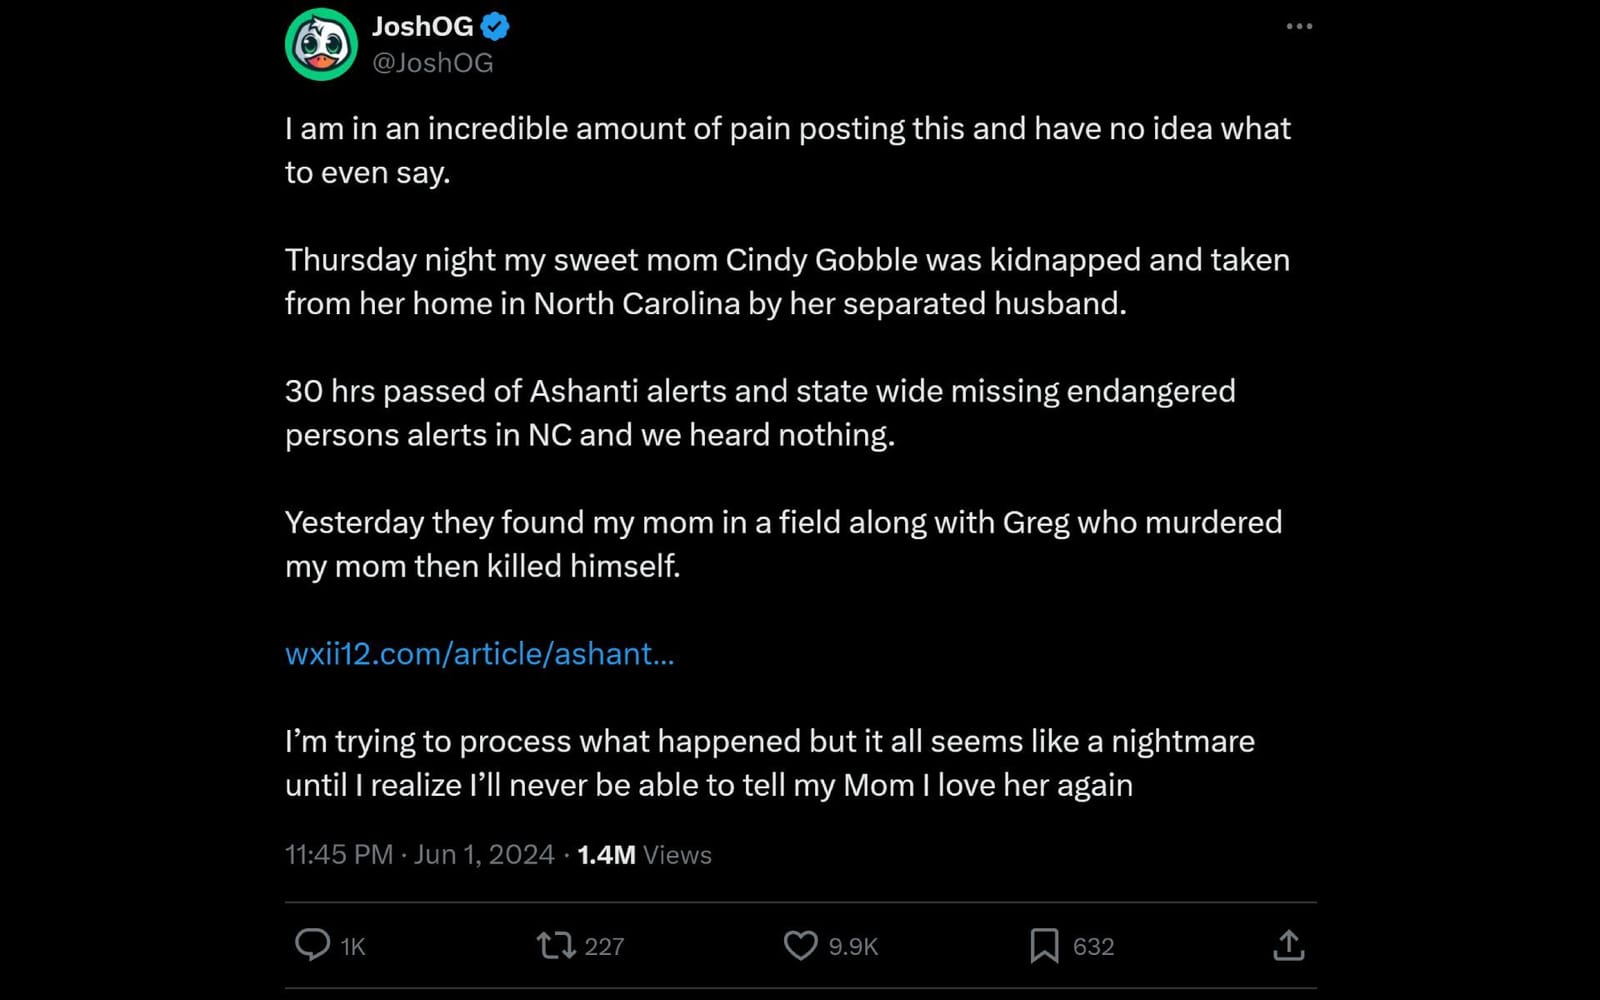The image size is (1600, 1000).
Task: Bookmark the post using the bookmark icon
Action: (x=1044, y=944)
